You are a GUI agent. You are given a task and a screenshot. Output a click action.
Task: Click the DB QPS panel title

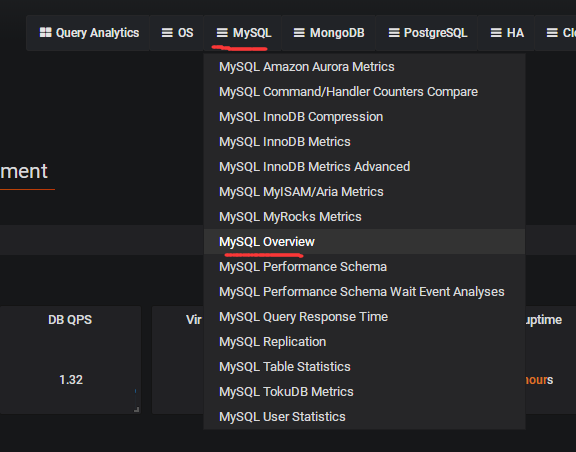[x=70, y=320]
